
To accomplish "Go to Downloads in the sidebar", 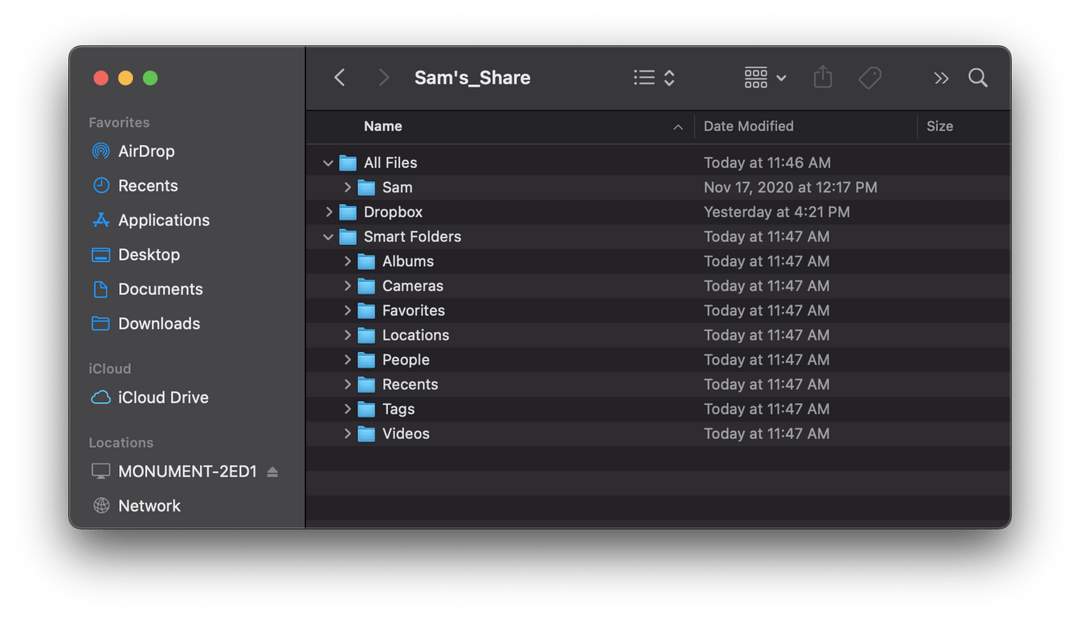I will point(158,324).
